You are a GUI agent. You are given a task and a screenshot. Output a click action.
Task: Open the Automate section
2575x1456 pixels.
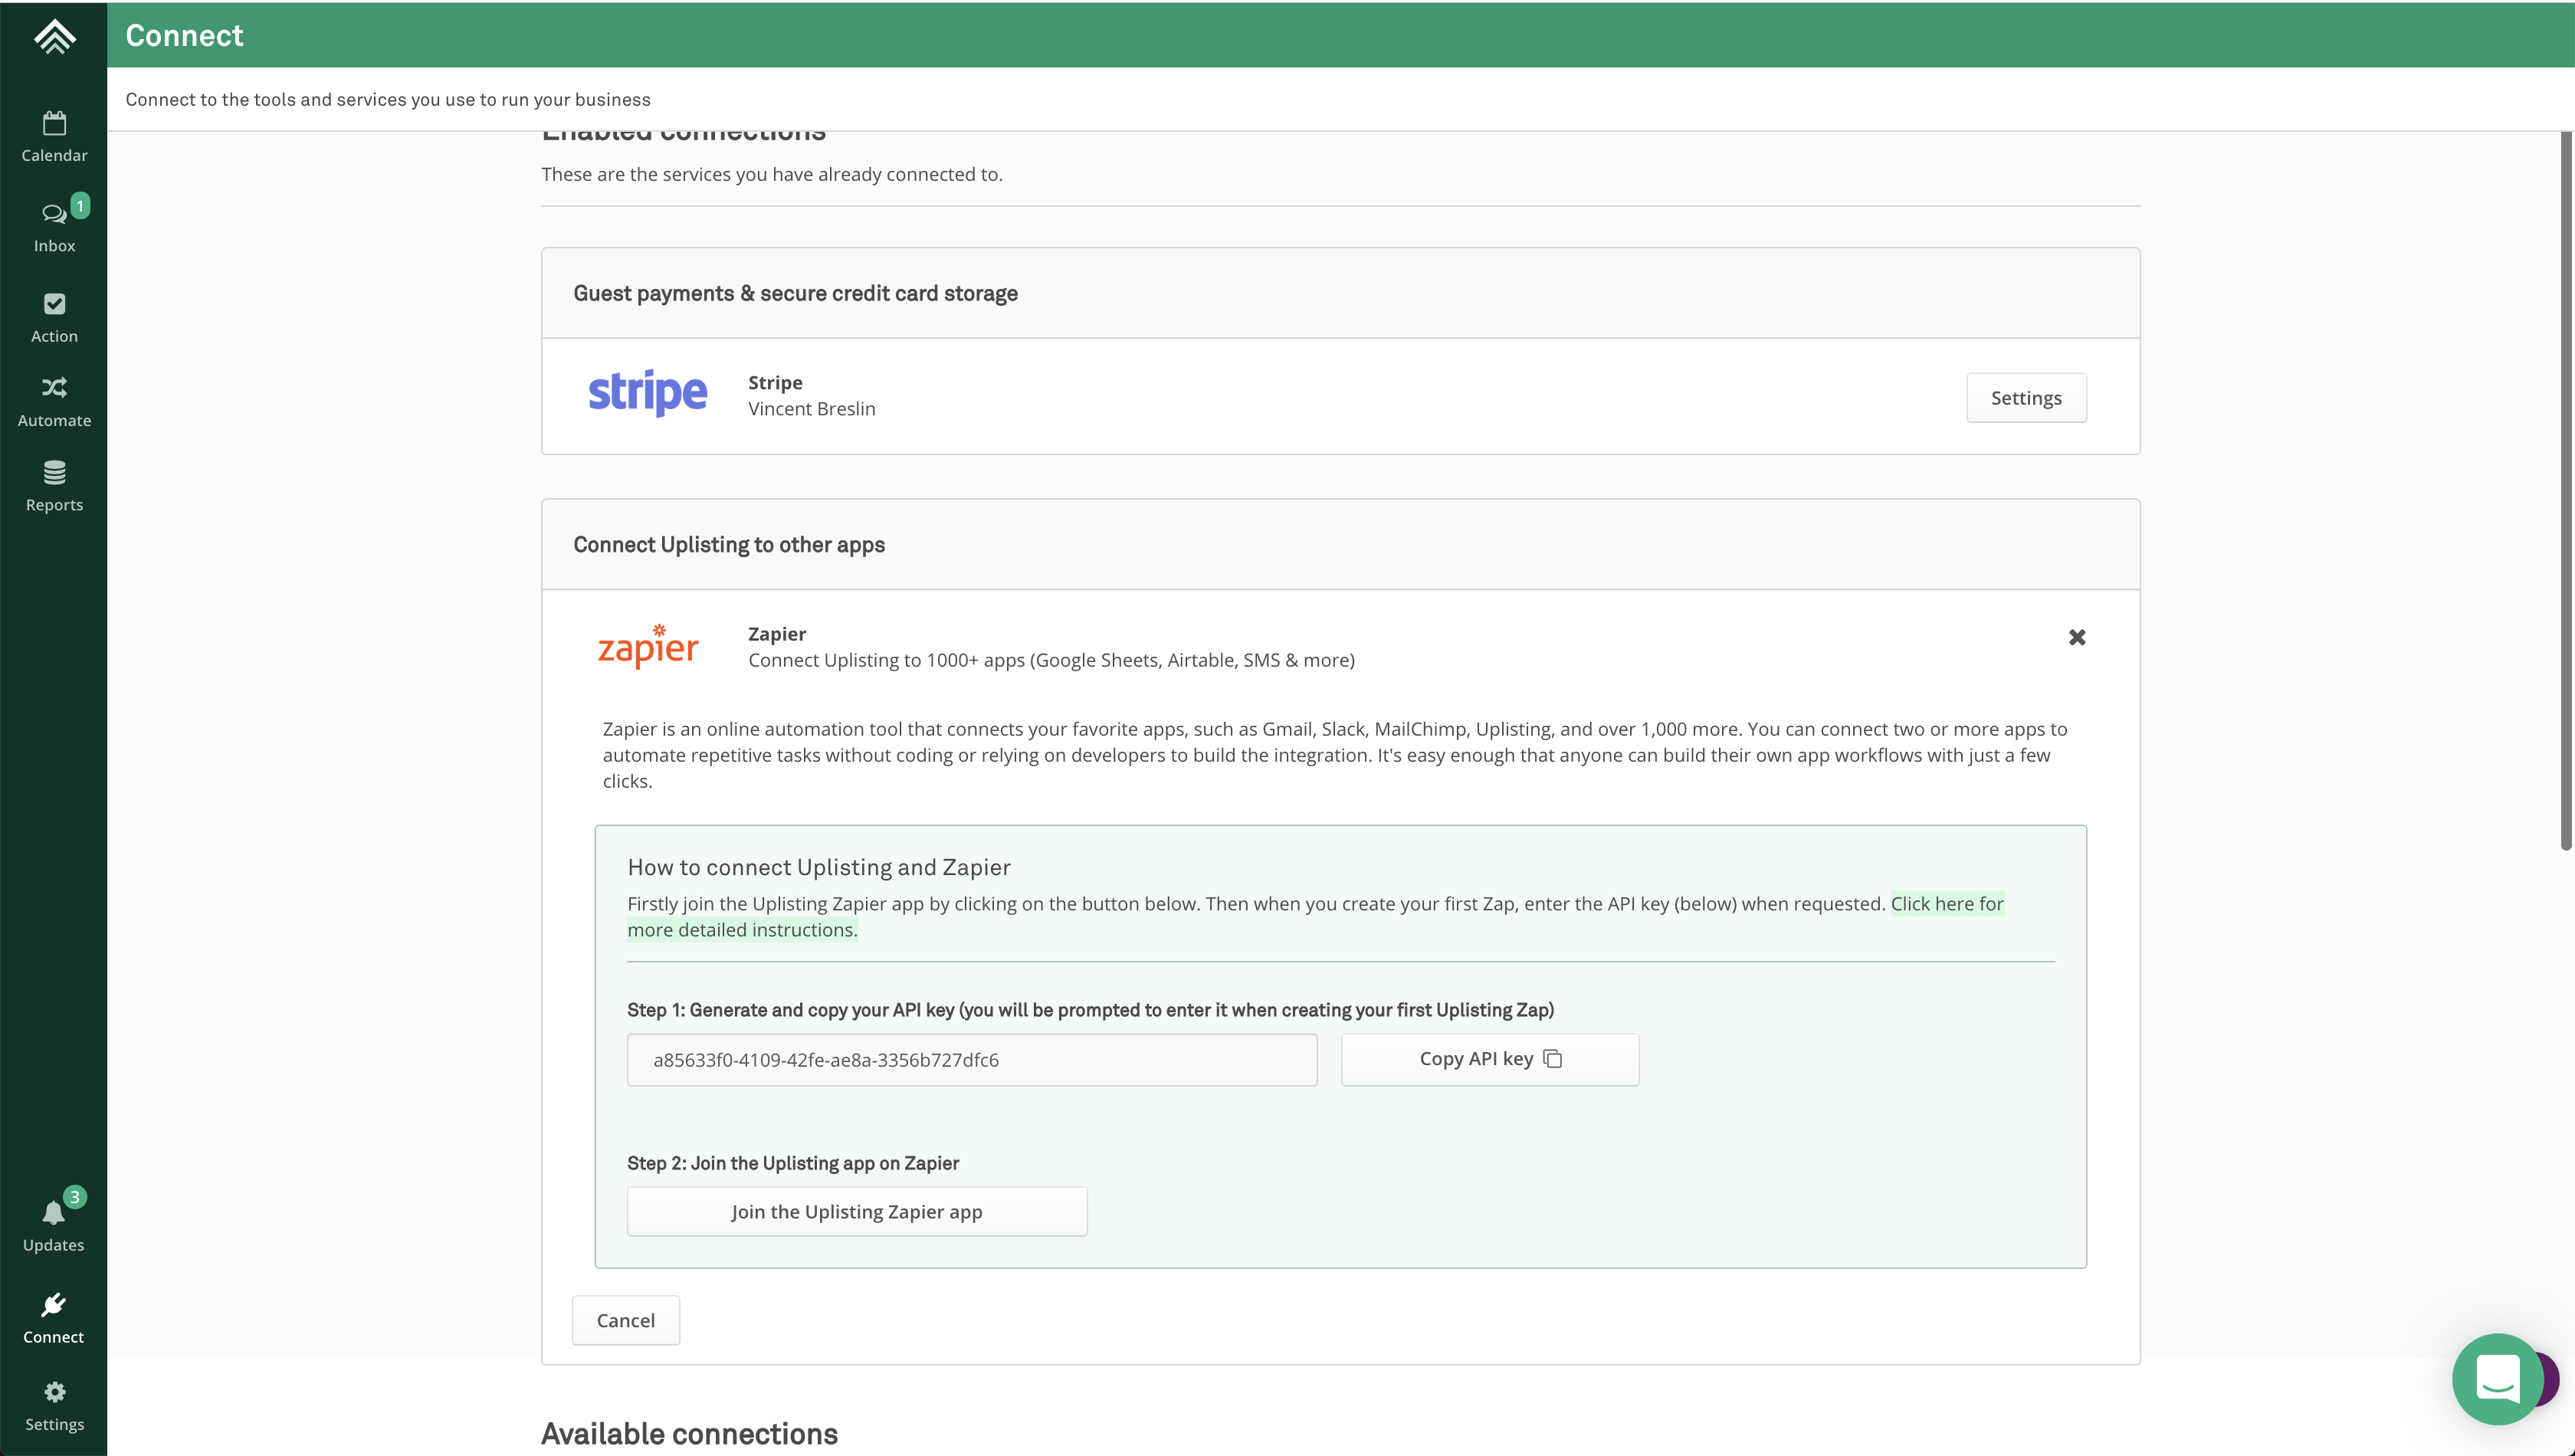point(54,402)
